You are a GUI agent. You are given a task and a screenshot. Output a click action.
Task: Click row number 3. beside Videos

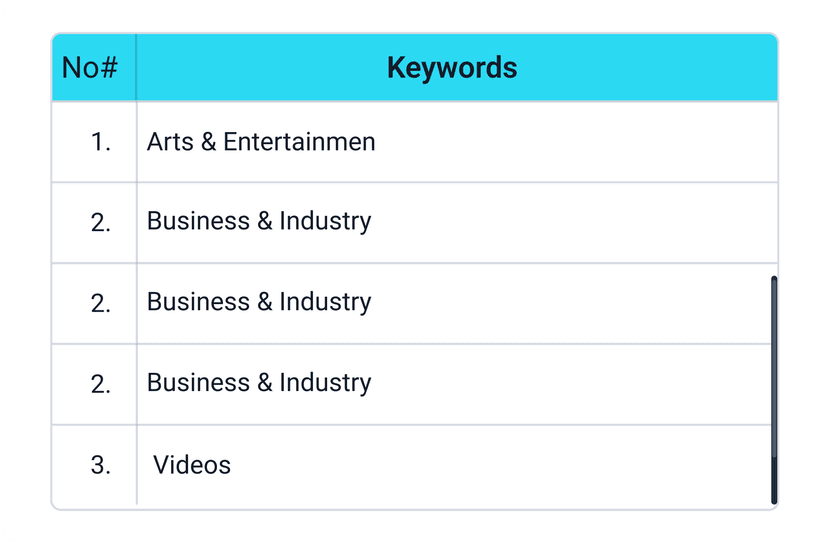(101, 466)
